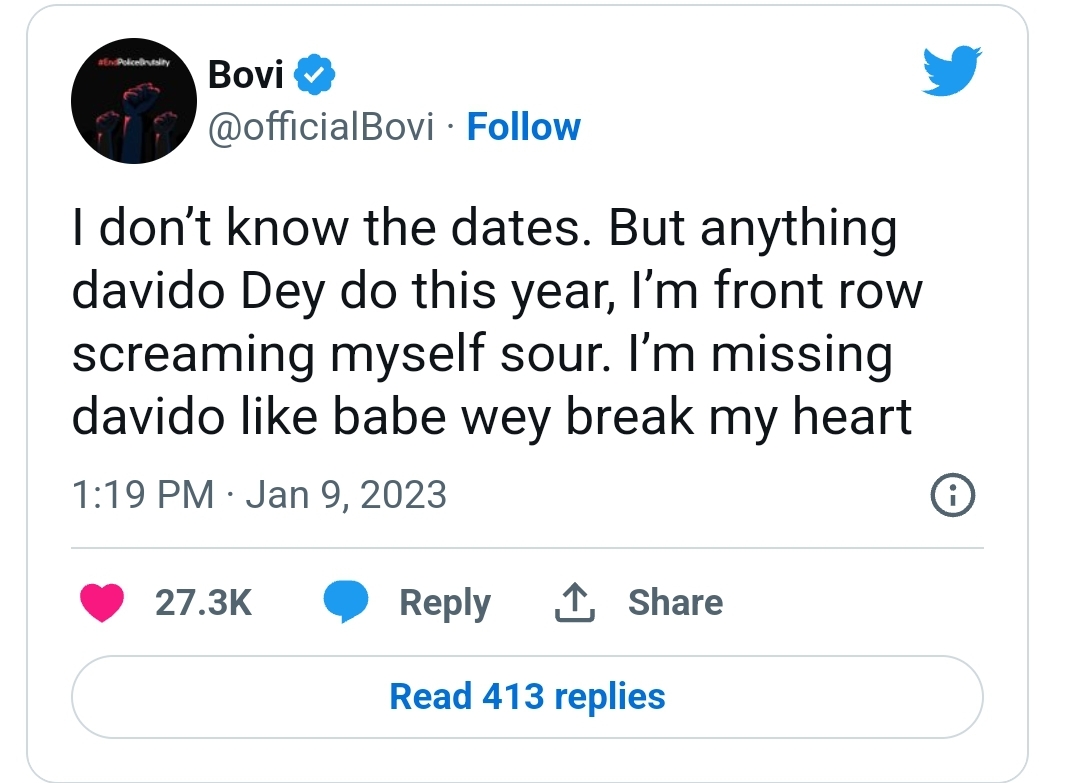Read 413 replies button
This screenshot has width=1080, height=783.
tap(527, 697)
